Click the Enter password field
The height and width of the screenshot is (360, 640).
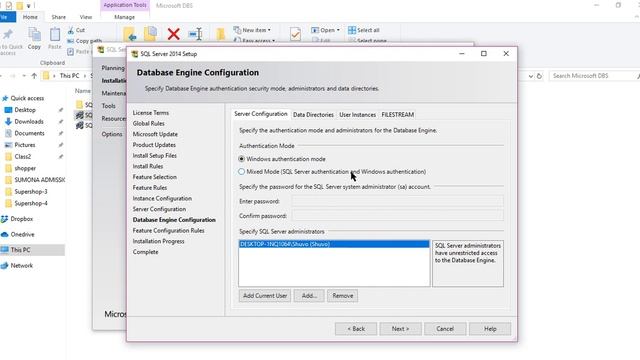398,201
